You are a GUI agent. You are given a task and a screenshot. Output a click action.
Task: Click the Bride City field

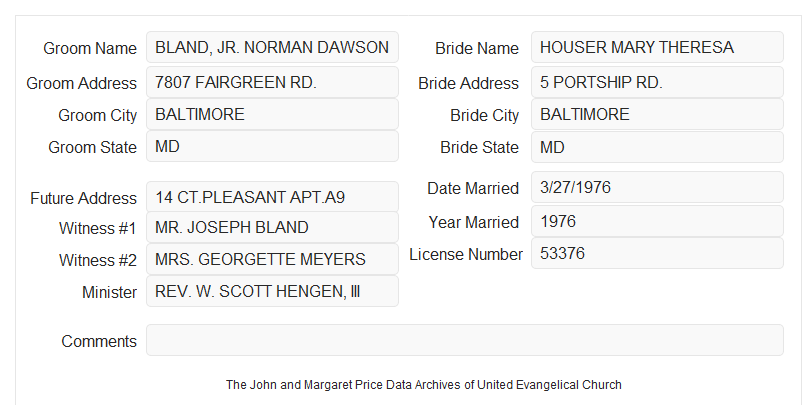click(657, 114)
